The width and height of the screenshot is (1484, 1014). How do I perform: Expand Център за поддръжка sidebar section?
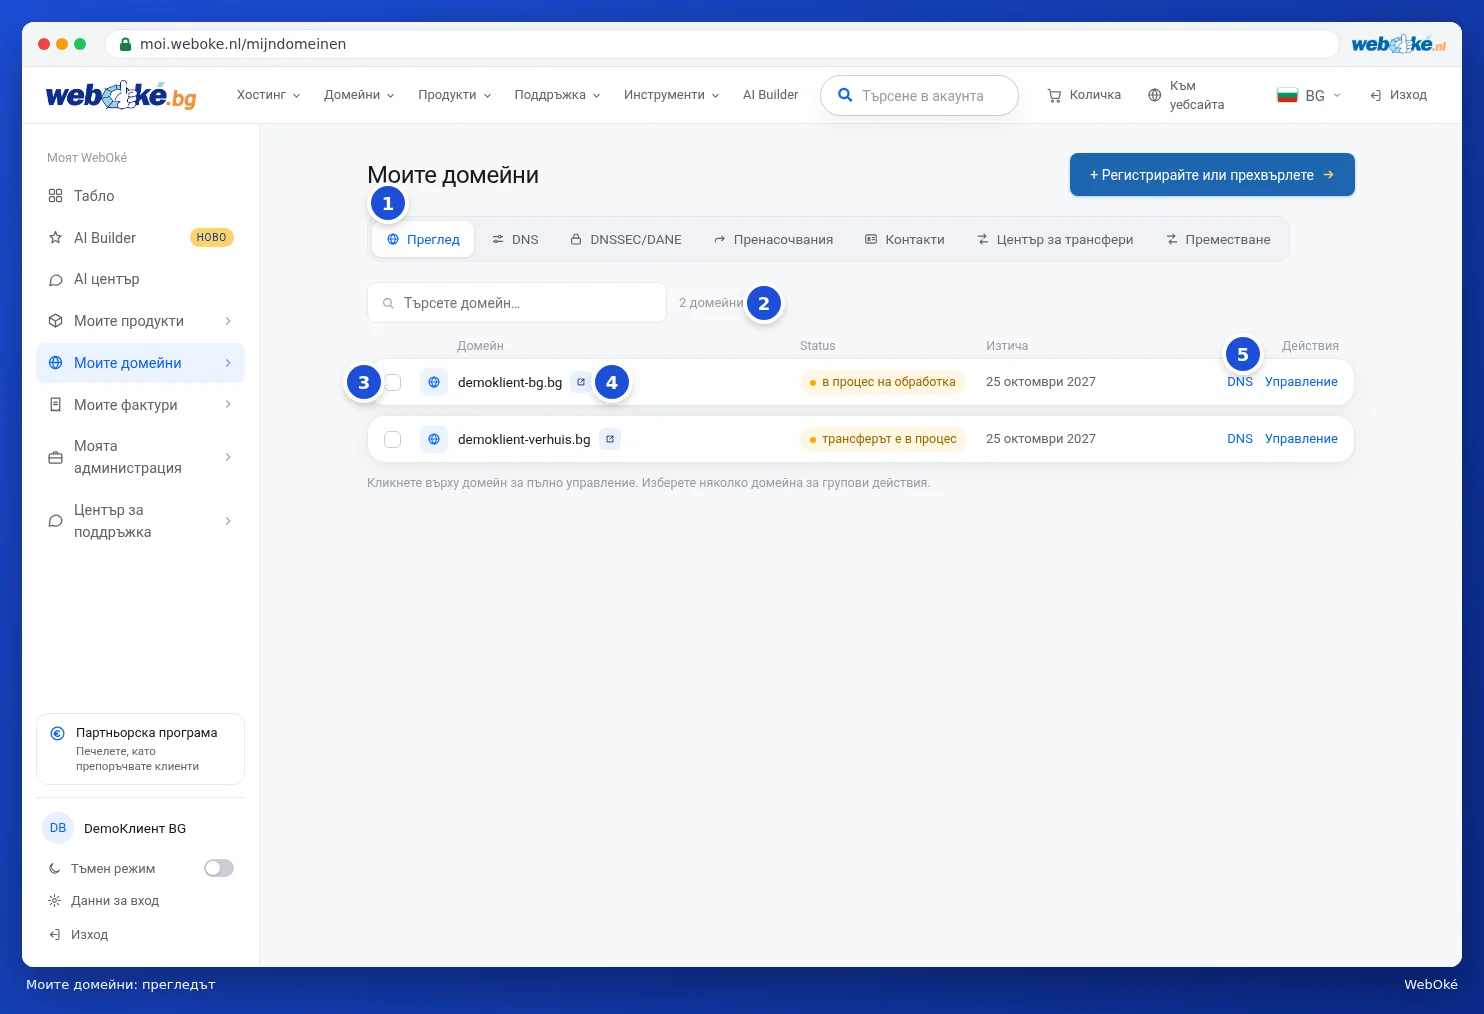click(140, 521)
